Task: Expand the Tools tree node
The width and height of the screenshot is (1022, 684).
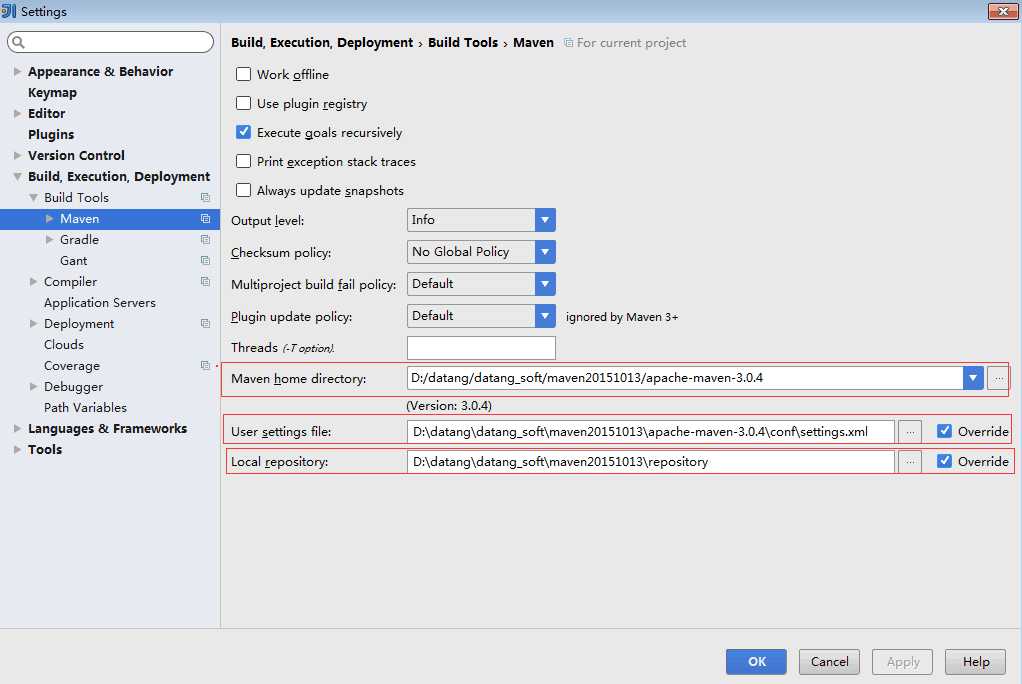Action: coord(18,449)
